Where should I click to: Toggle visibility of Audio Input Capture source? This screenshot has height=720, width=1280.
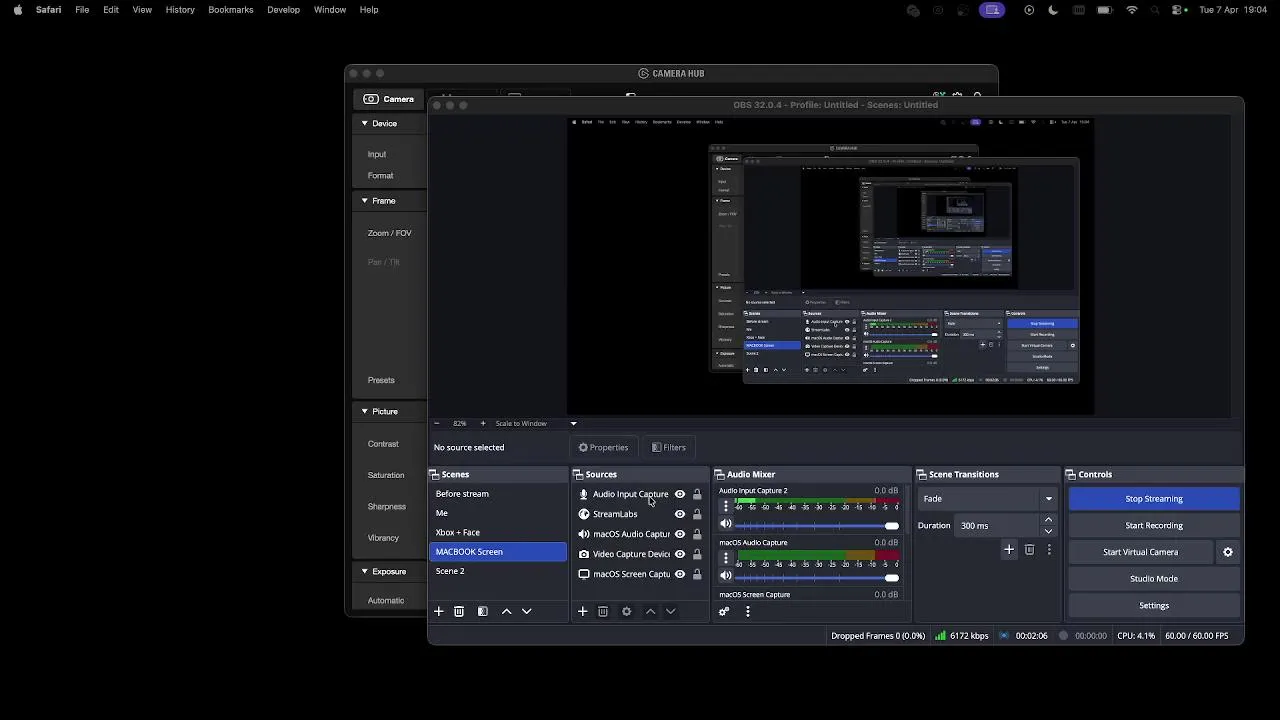tap(680, 494)
